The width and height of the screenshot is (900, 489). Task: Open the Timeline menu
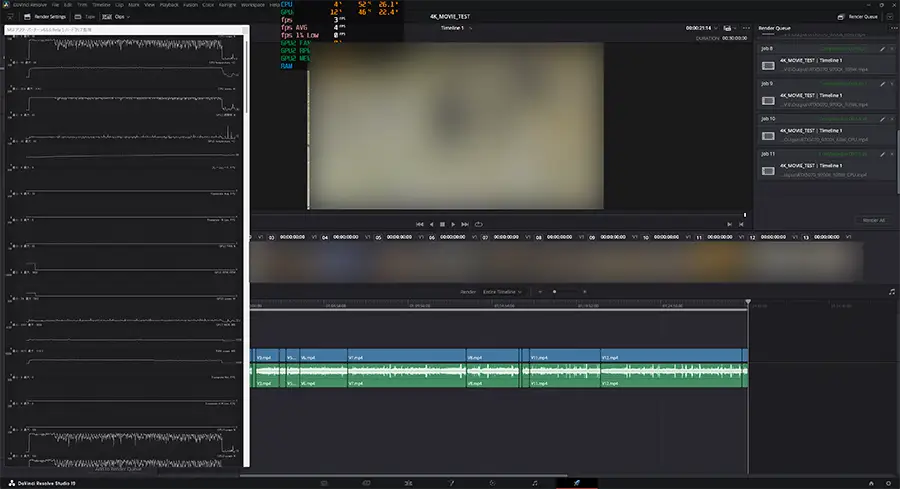tap(101, 5)
